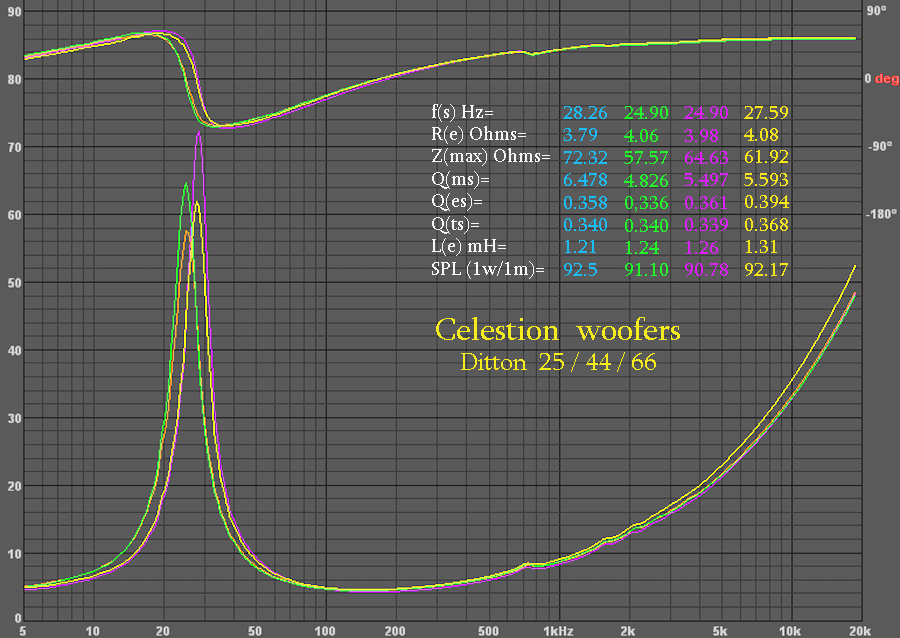Select Q(es) value 0.358
The width and height of the screenshot is (900, 638).
click(585, 203)
